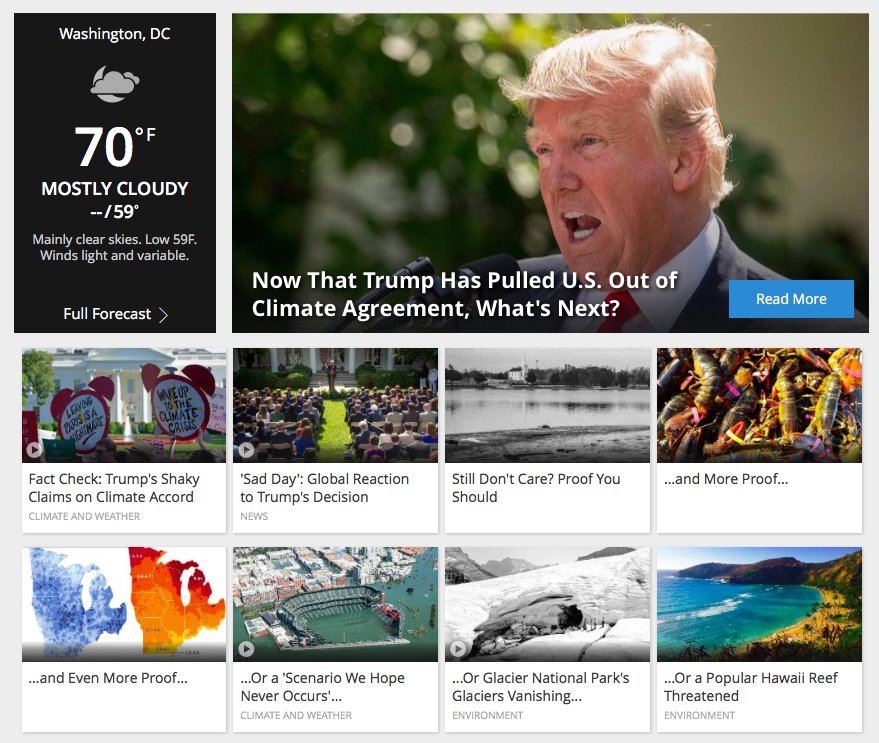Open 'Still Don't Care? Proof You Should' article

(536, 488)
